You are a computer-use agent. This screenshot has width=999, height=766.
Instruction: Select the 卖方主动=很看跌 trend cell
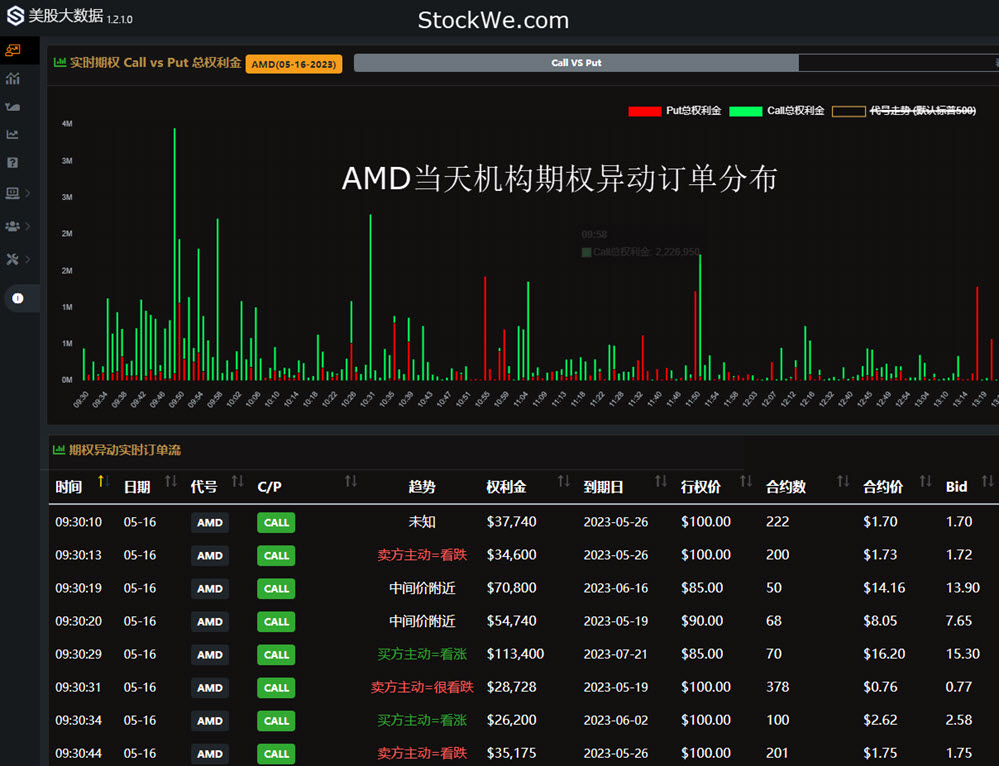tap(422, 688)
